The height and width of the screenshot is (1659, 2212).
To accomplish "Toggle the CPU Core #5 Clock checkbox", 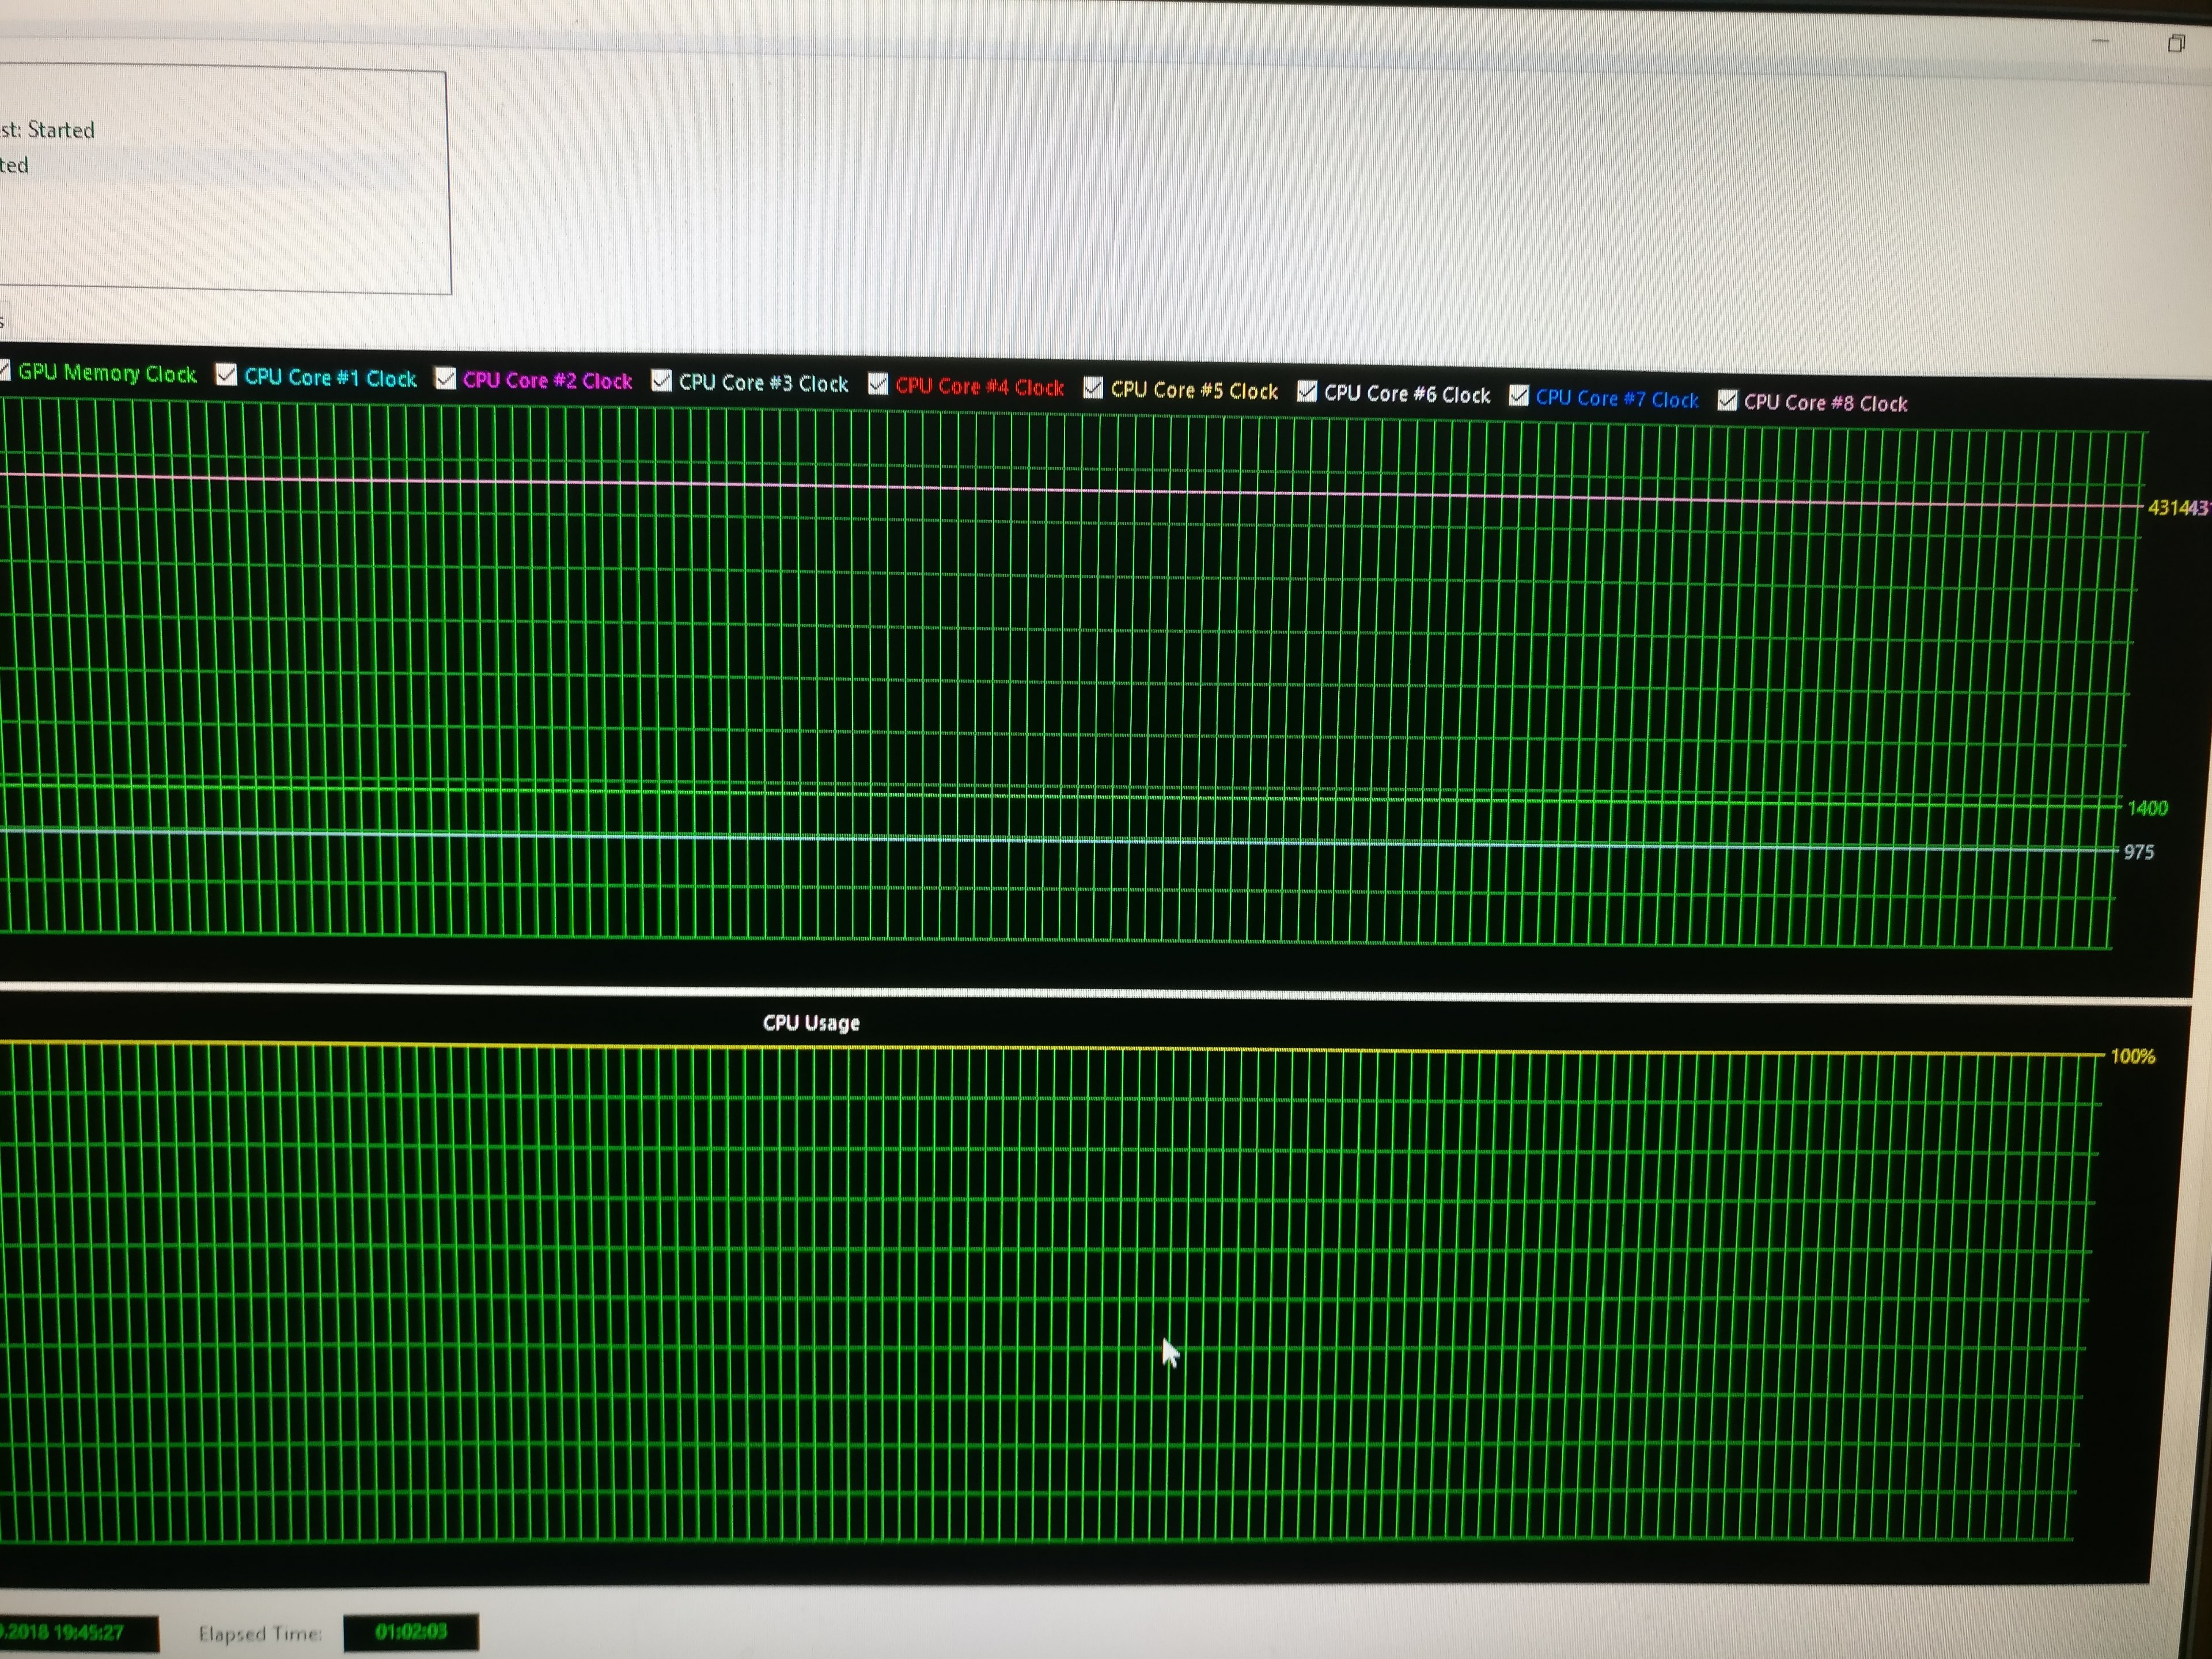I will tap(1093, 388).
